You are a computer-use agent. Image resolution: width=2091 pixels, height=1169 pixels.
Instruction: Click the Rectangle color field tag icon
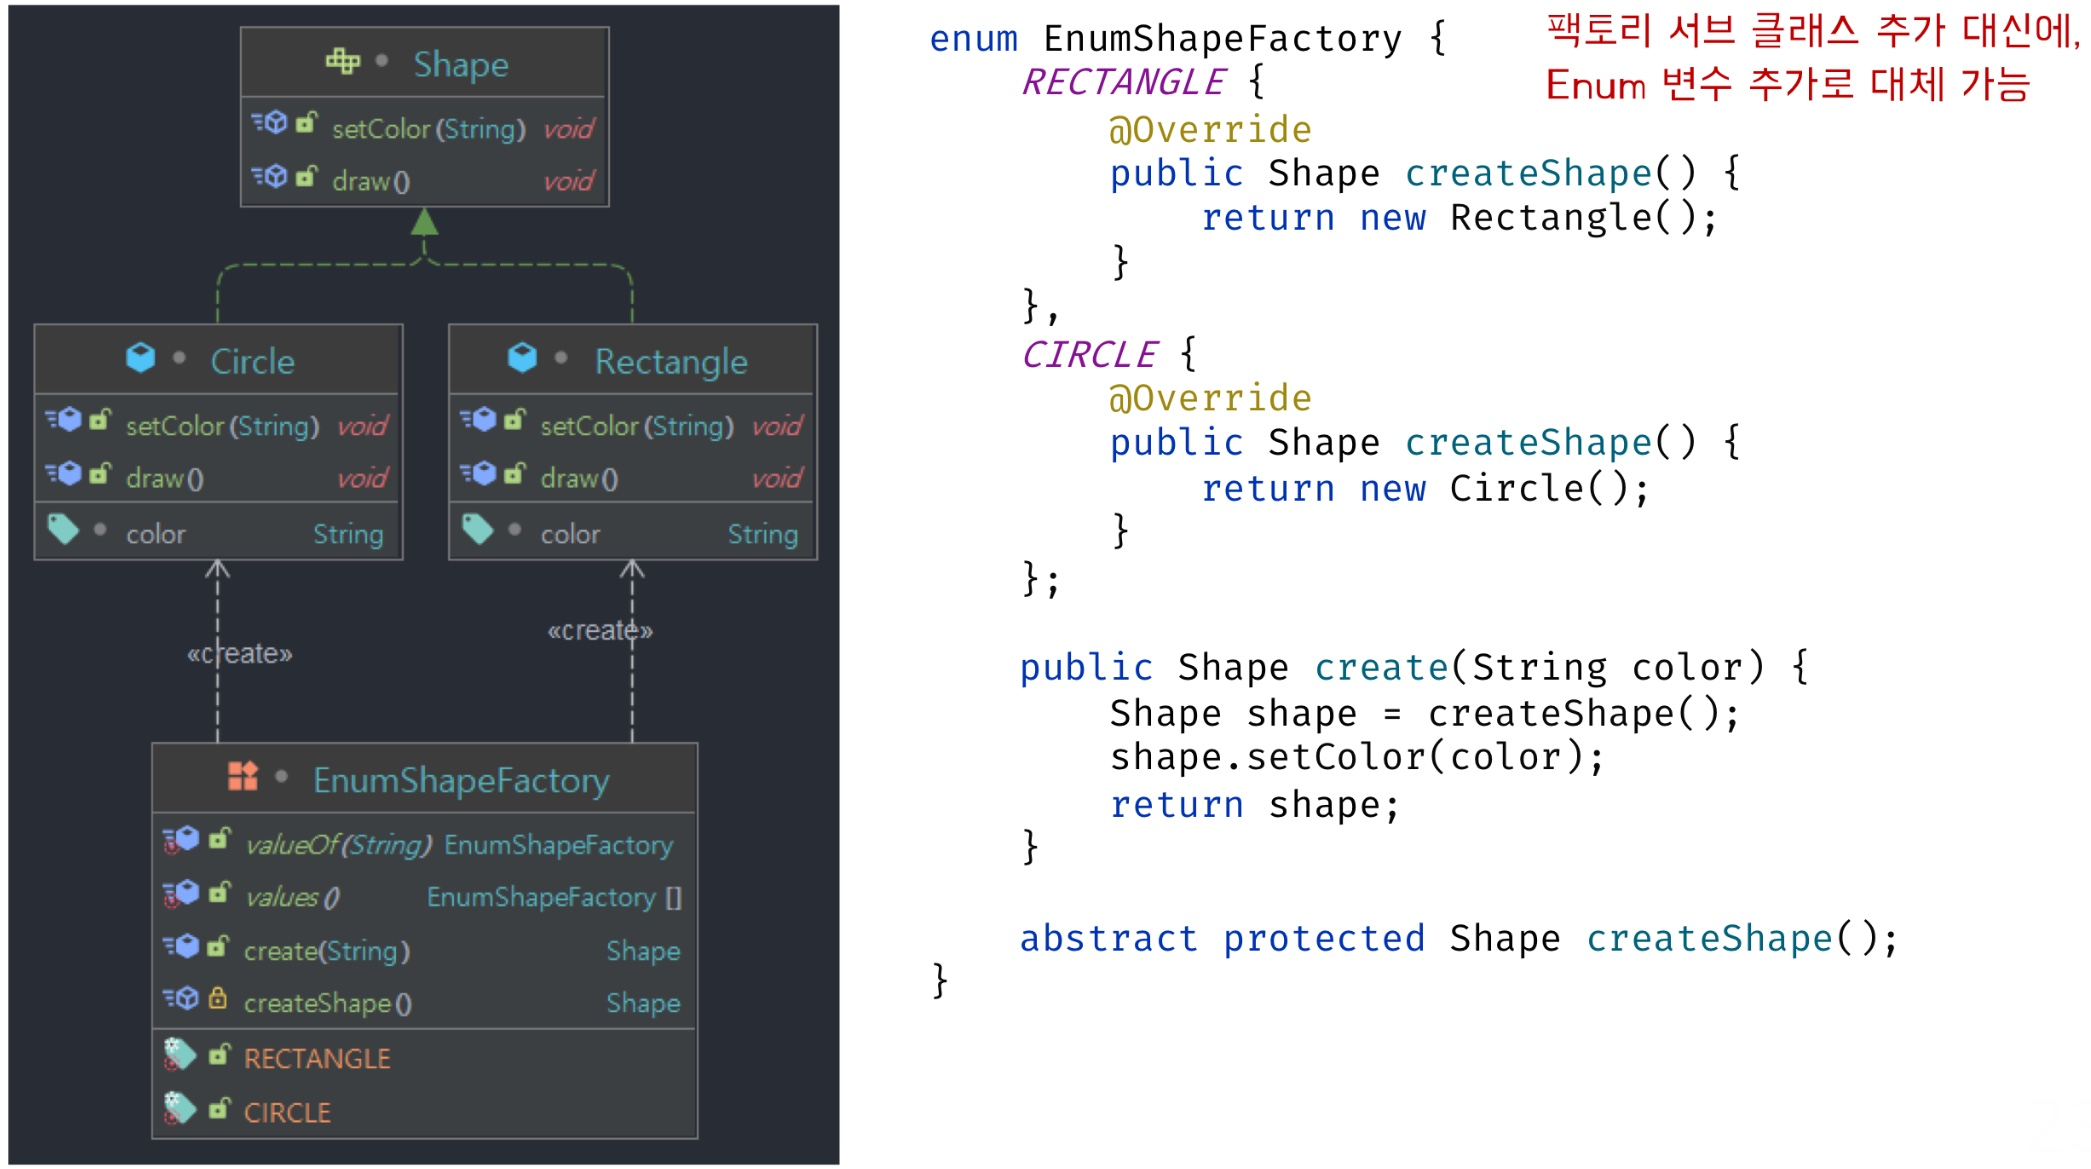477,529
